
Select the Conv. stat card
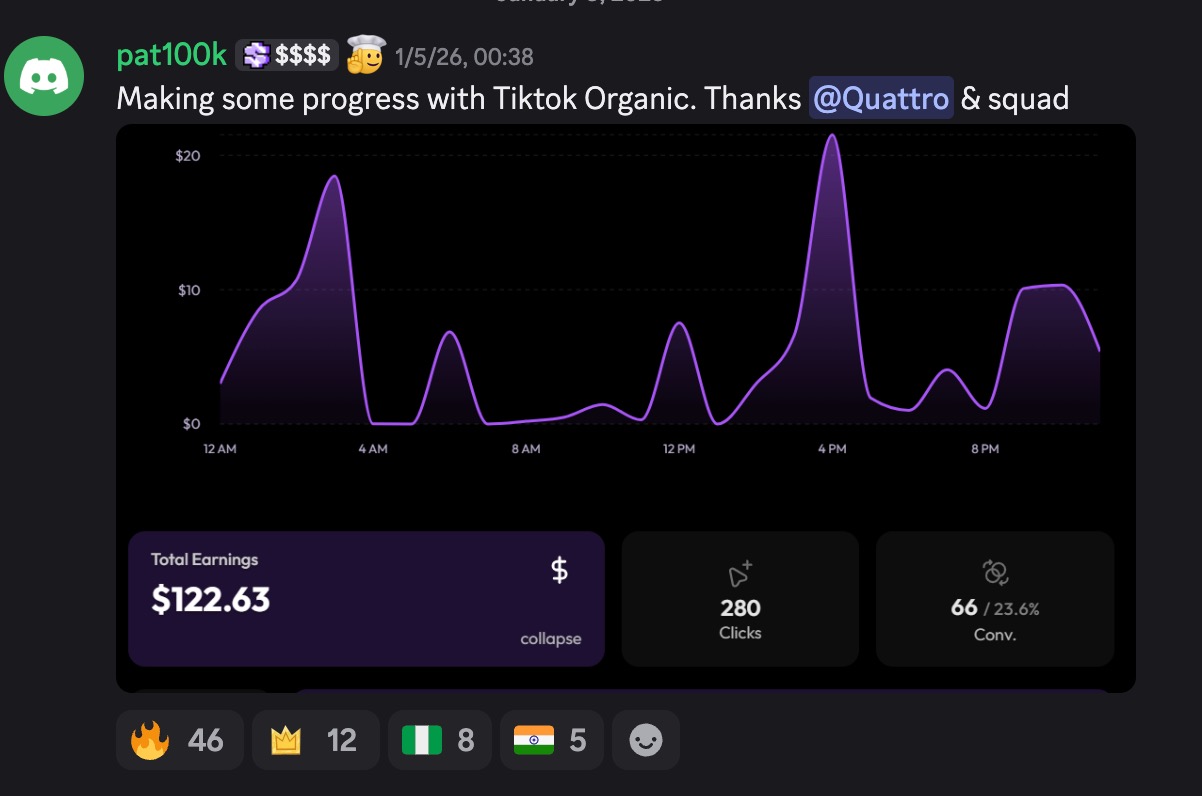[x=995, y=599]
